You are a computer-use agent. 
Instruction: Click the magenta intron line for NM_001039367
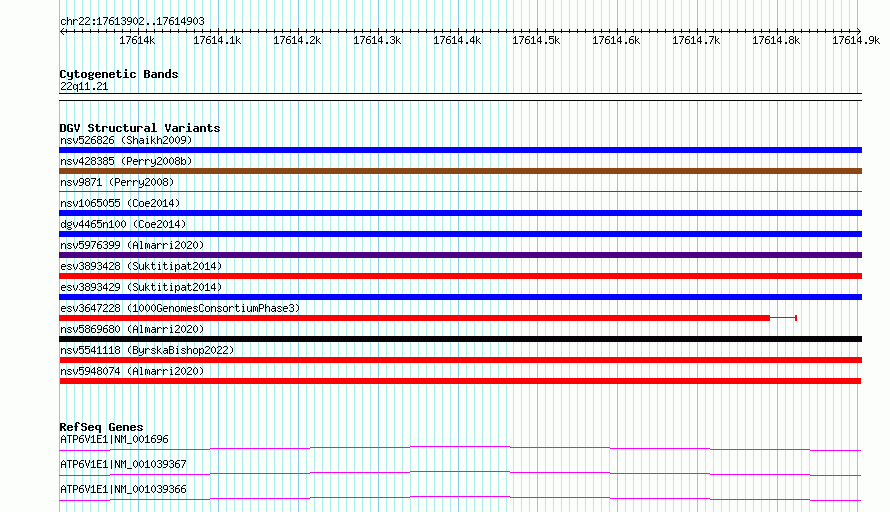460,473
